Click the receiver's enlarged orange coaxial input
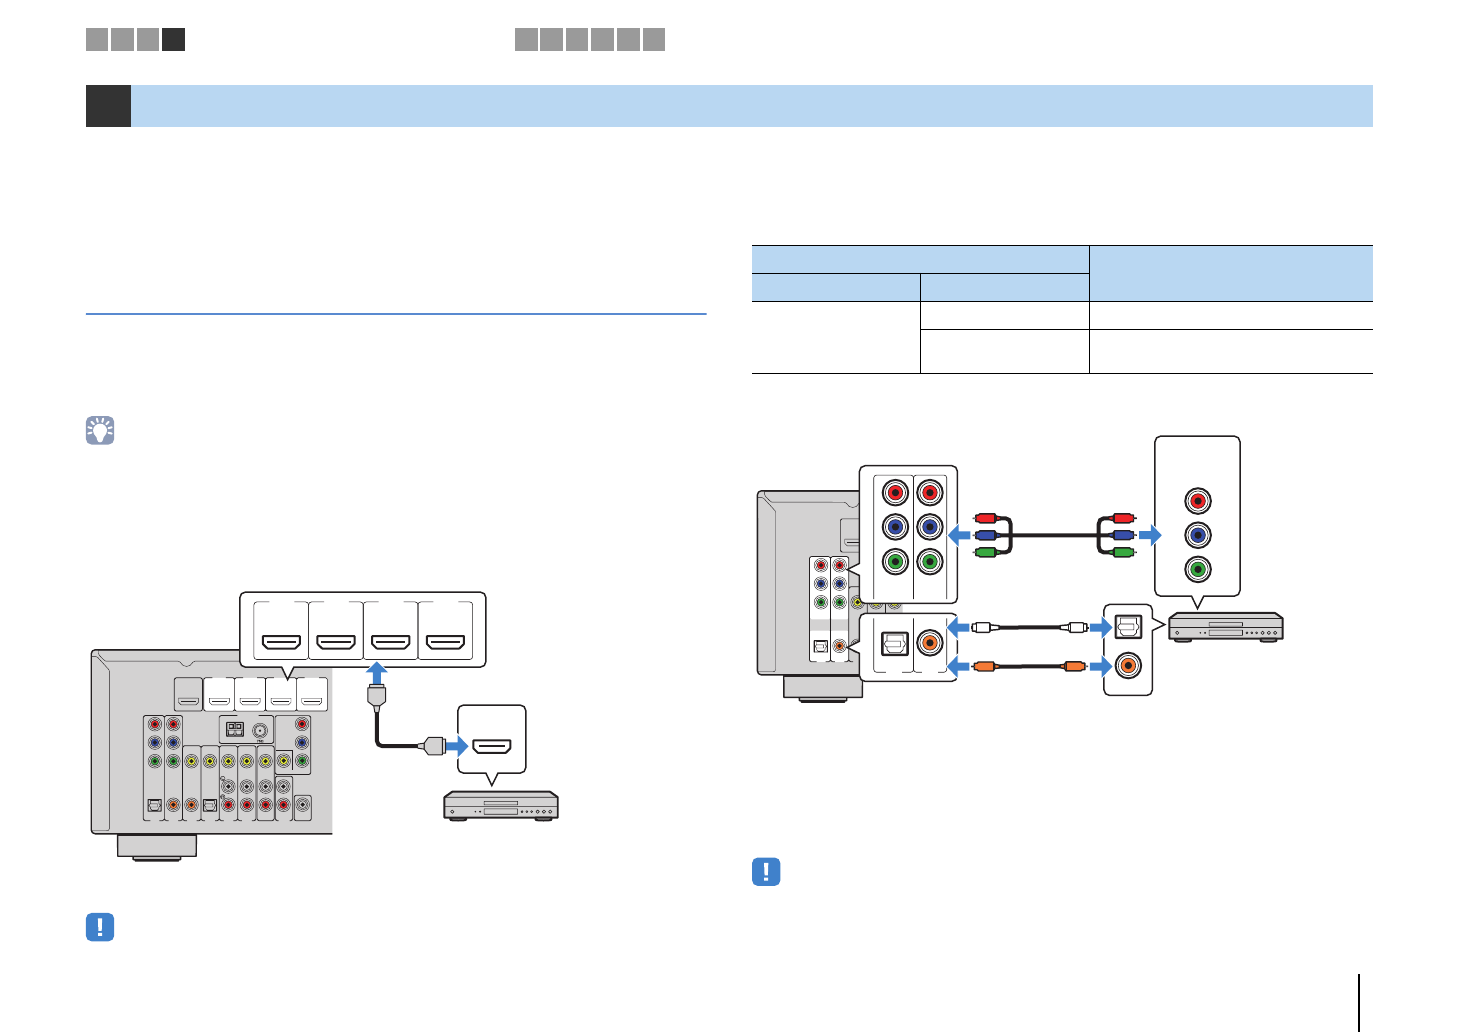The image size is (1458, 1032). point(930,642)
